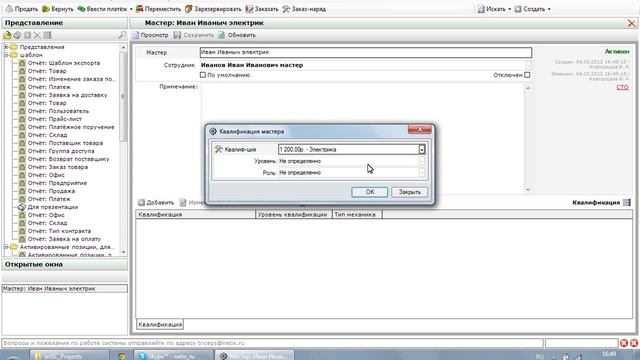Viewport: 640px width, 360px height.
Task: Select Отчёт: Заявка на доставку item
Action: point(67,95)
